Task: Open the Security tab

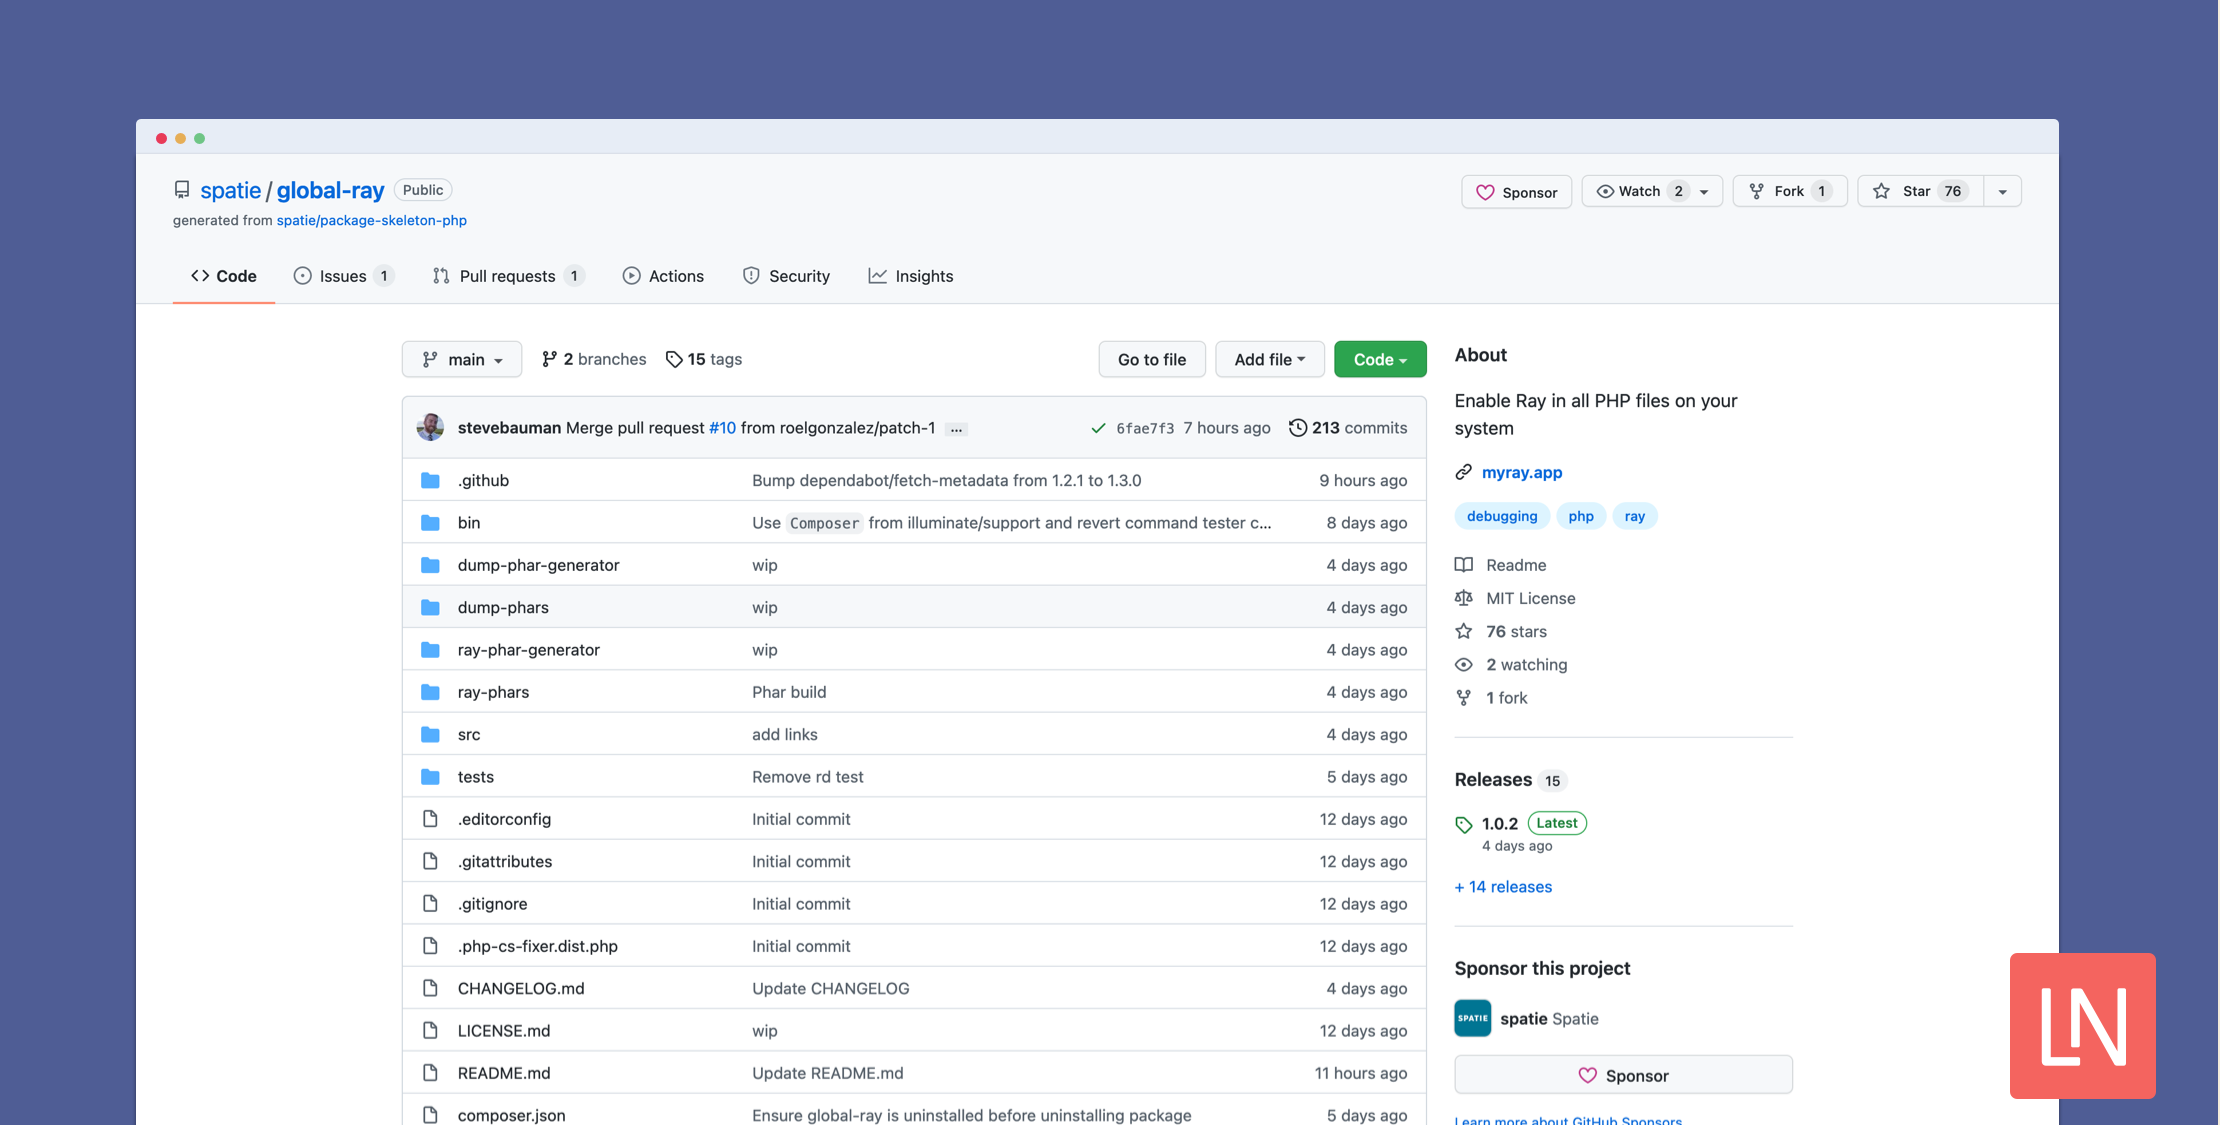Action: point(786,276)
